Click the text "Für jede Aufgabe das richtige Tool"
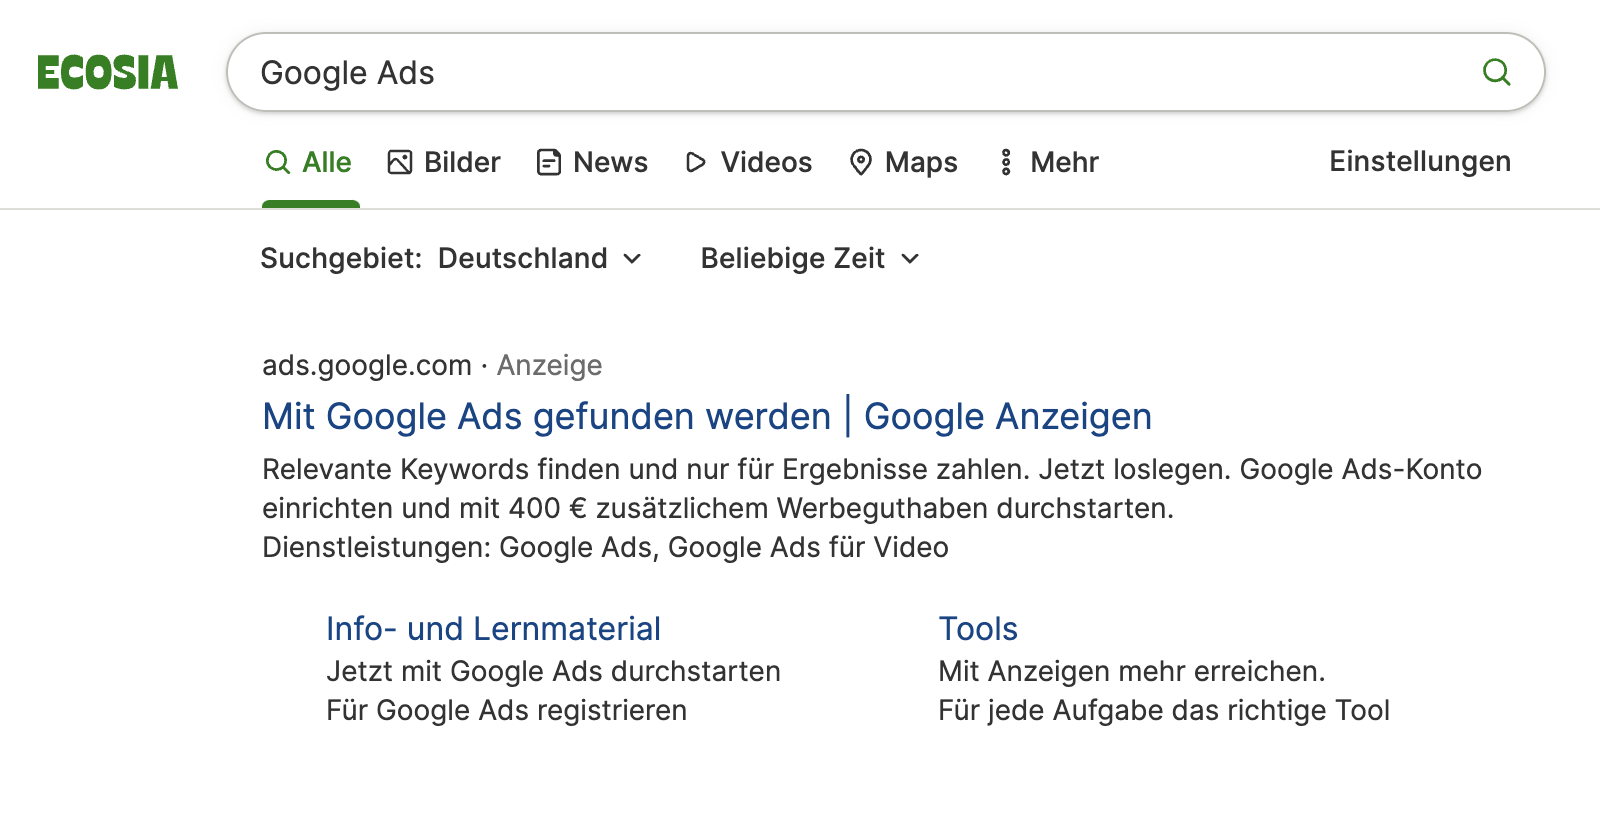1600x826 pixels. click(x=1164, y=710)
